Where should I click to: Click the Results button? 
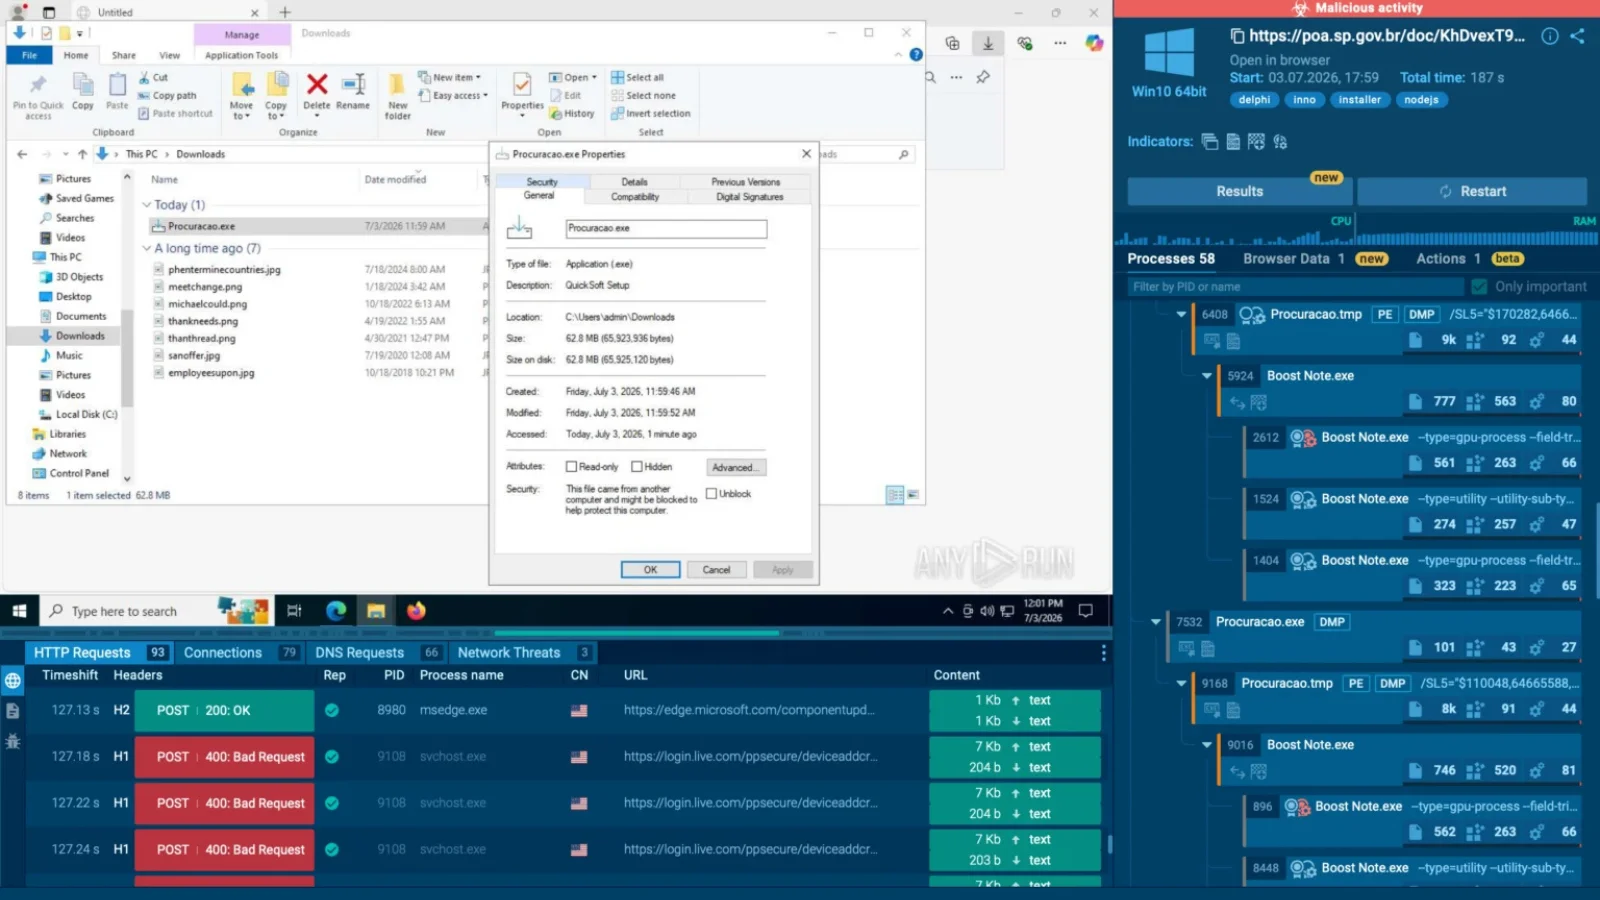[1240, 191]
